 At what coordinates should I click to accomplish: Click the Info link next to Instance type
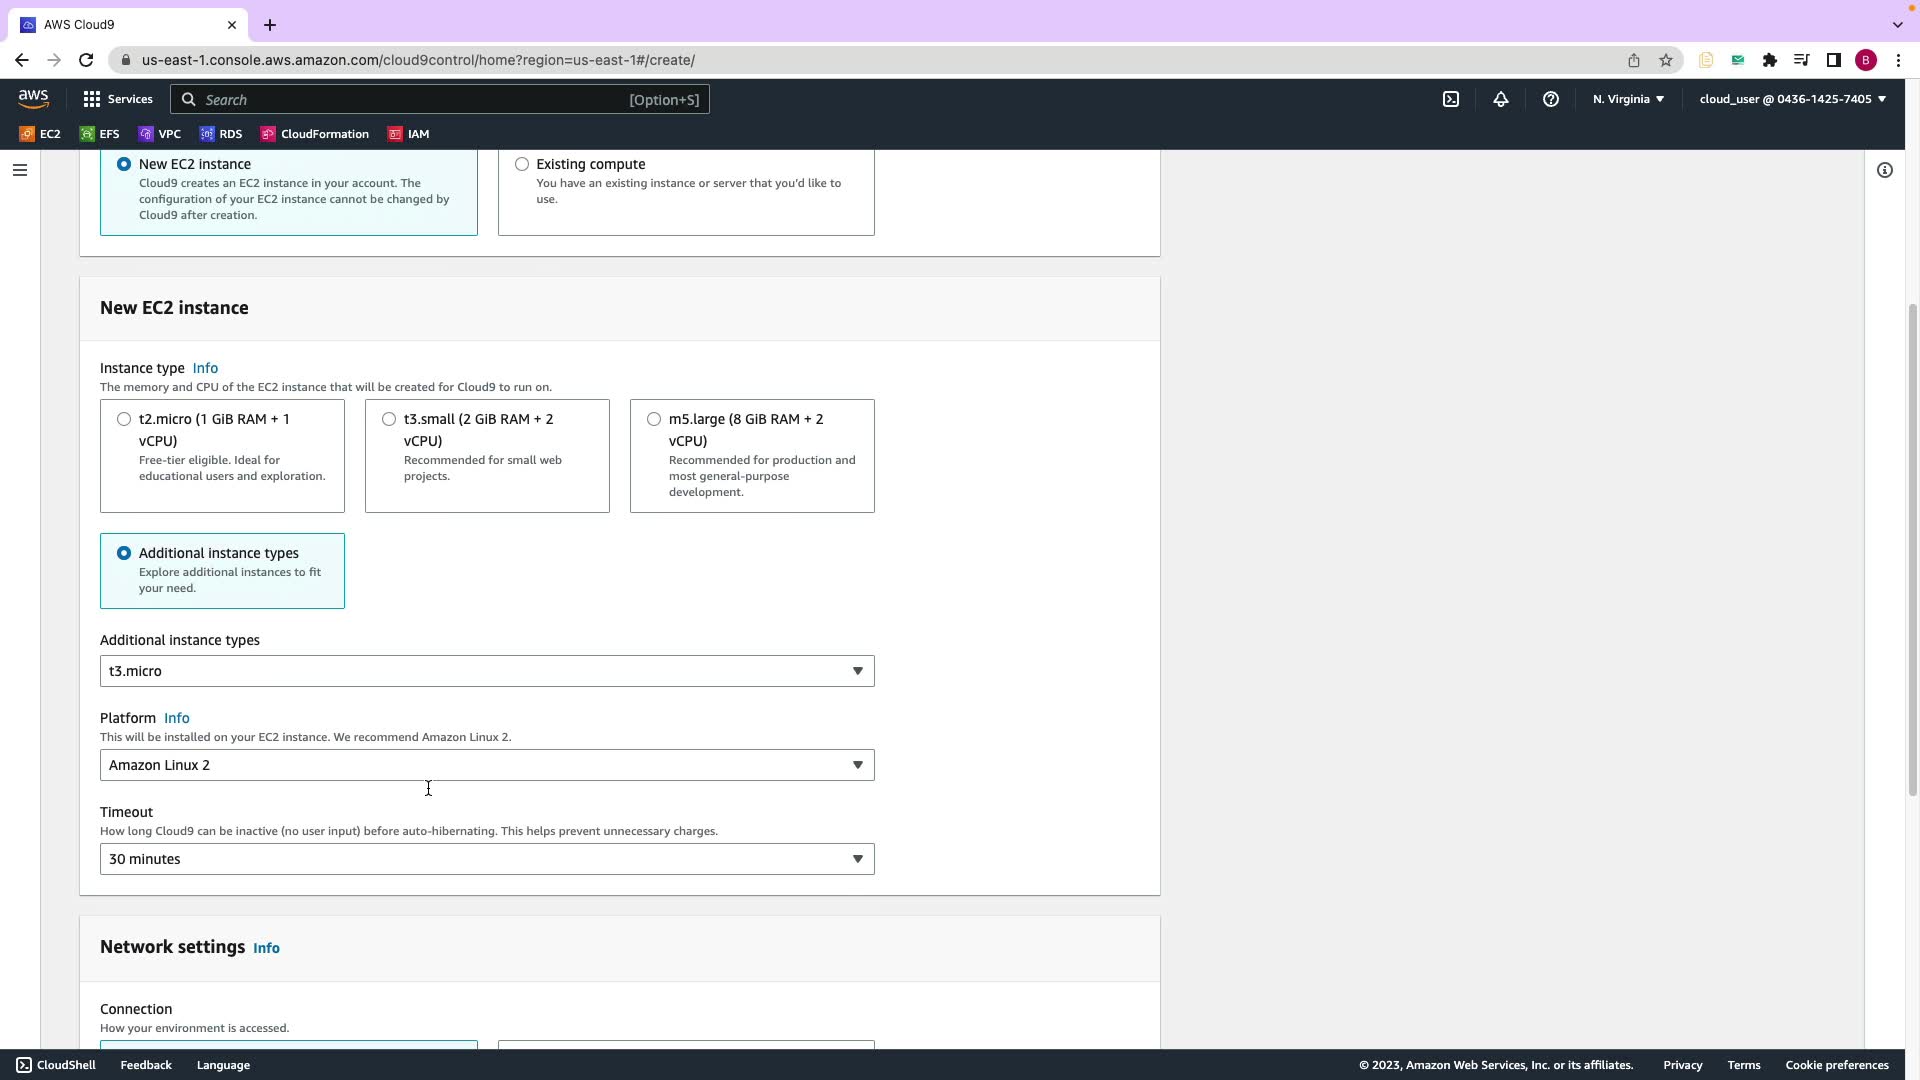pos(205,368)
